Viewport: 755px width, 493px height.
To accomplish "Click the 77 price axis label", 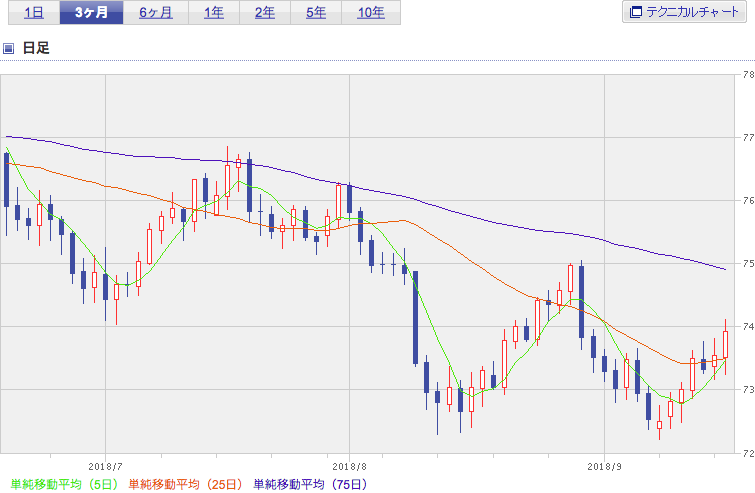I will click(x=748, y=138).
